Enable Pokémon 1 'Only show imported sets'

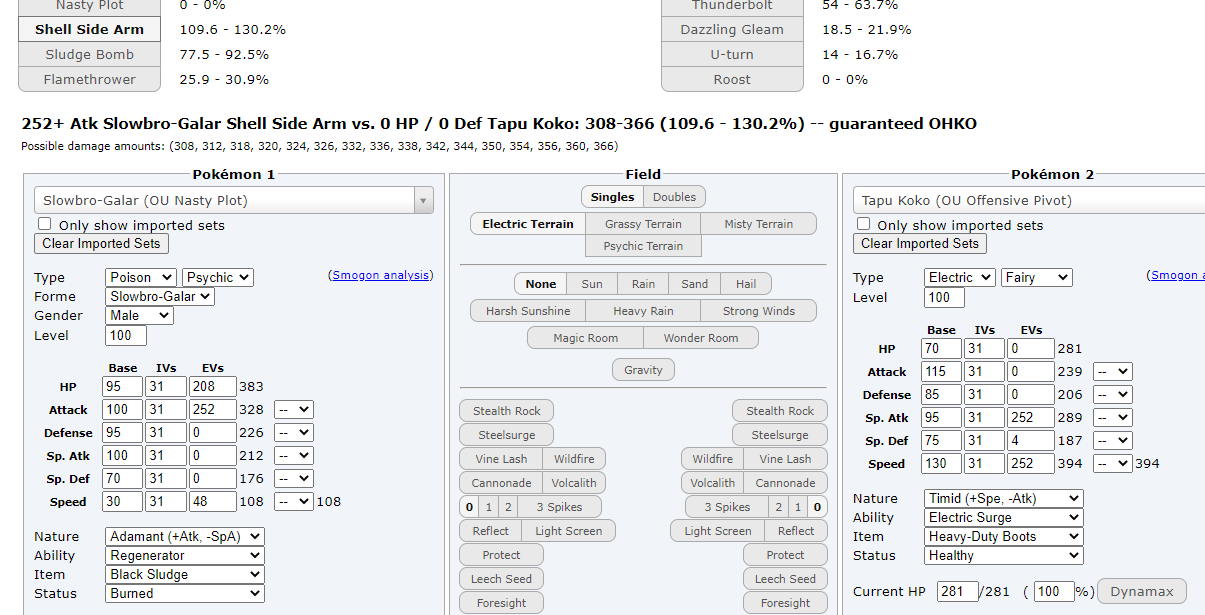pyautogui.click(x=44, y=225)
